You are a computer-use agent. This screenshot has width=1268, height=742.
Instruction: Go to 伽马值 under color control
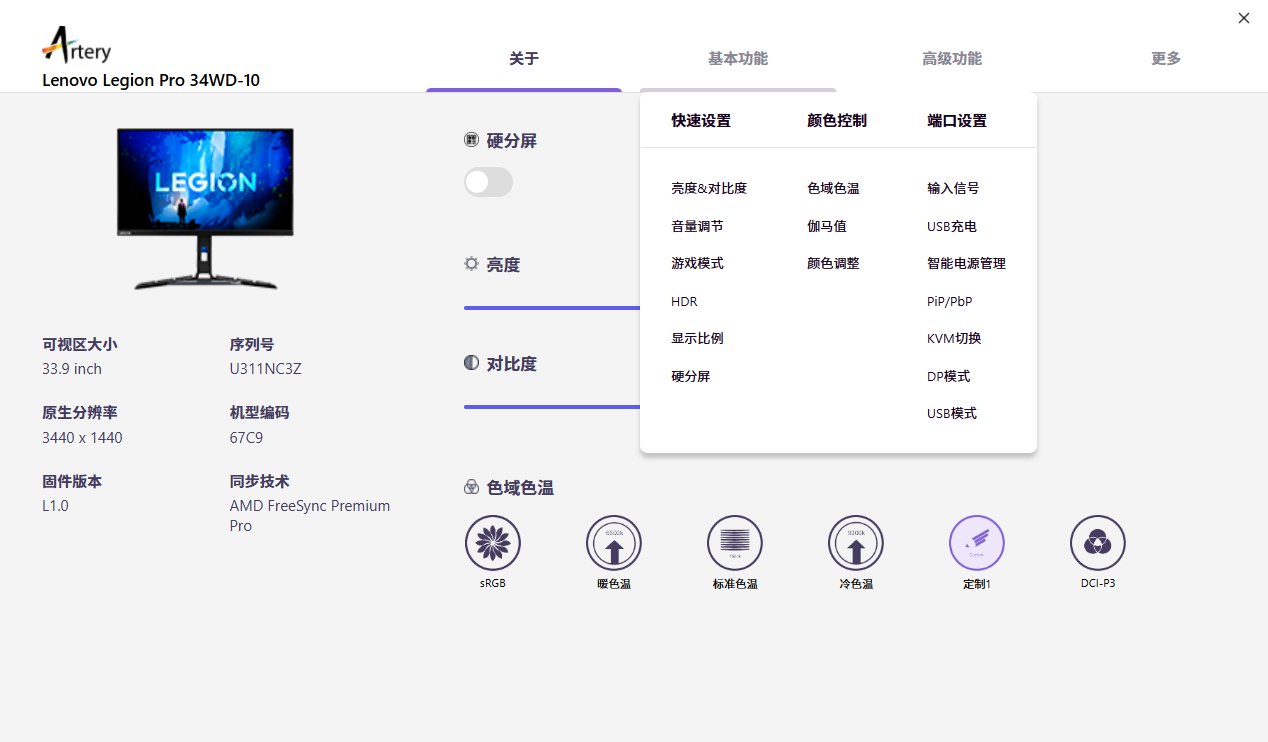pos(826,227)
